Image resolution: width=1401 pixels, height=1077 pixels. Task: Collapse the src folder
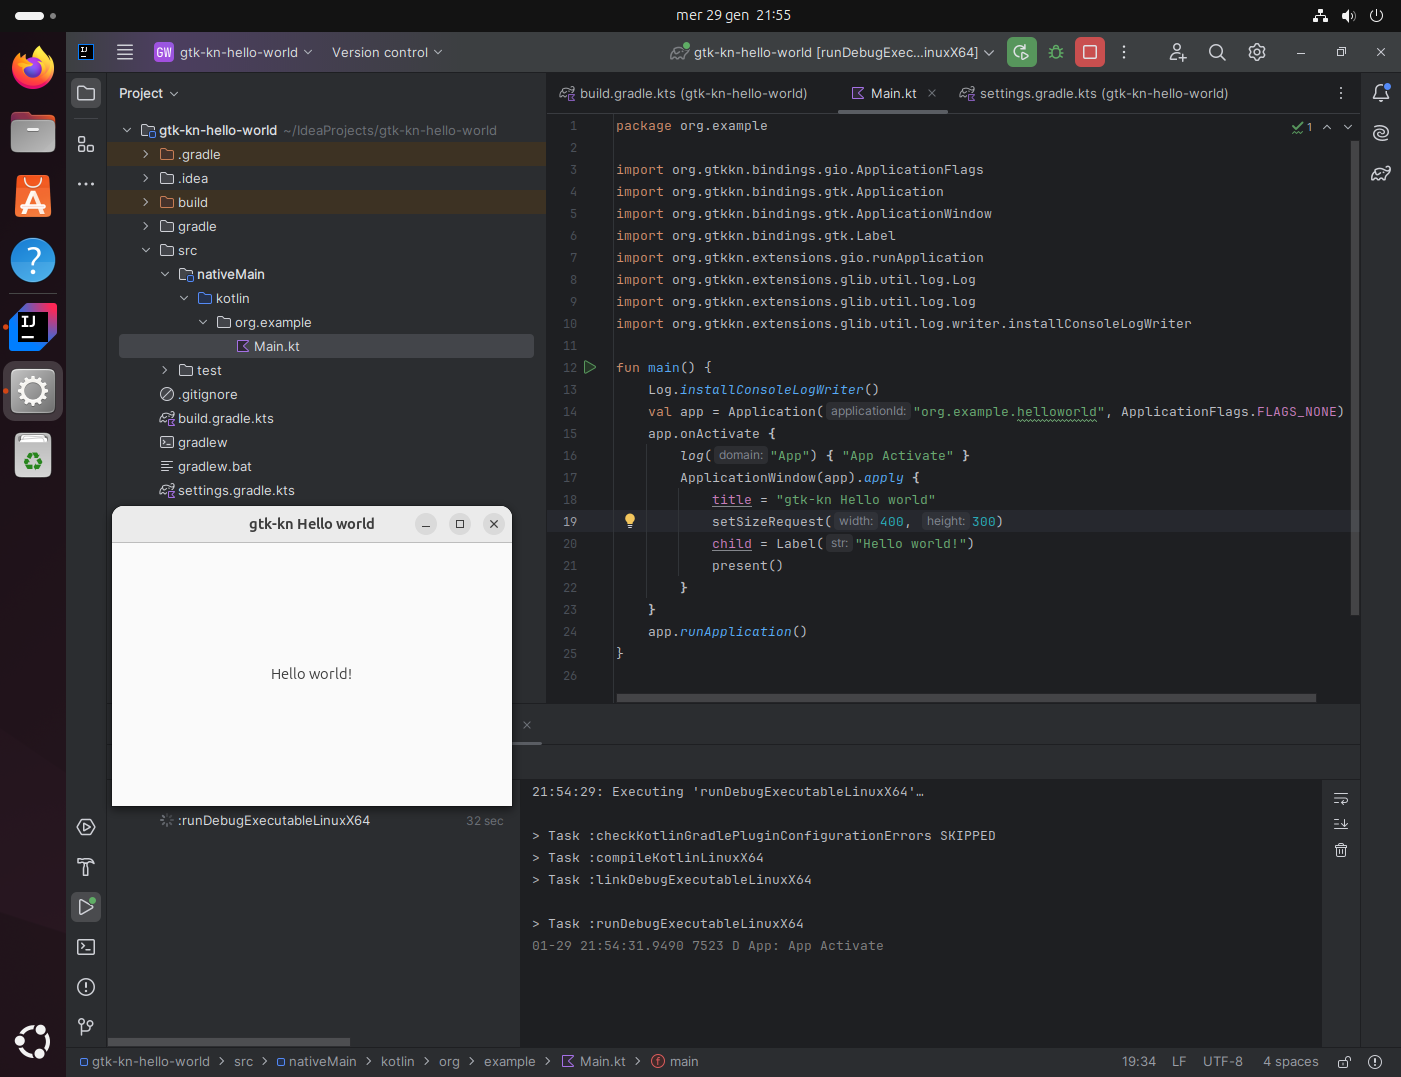[146, 250]
